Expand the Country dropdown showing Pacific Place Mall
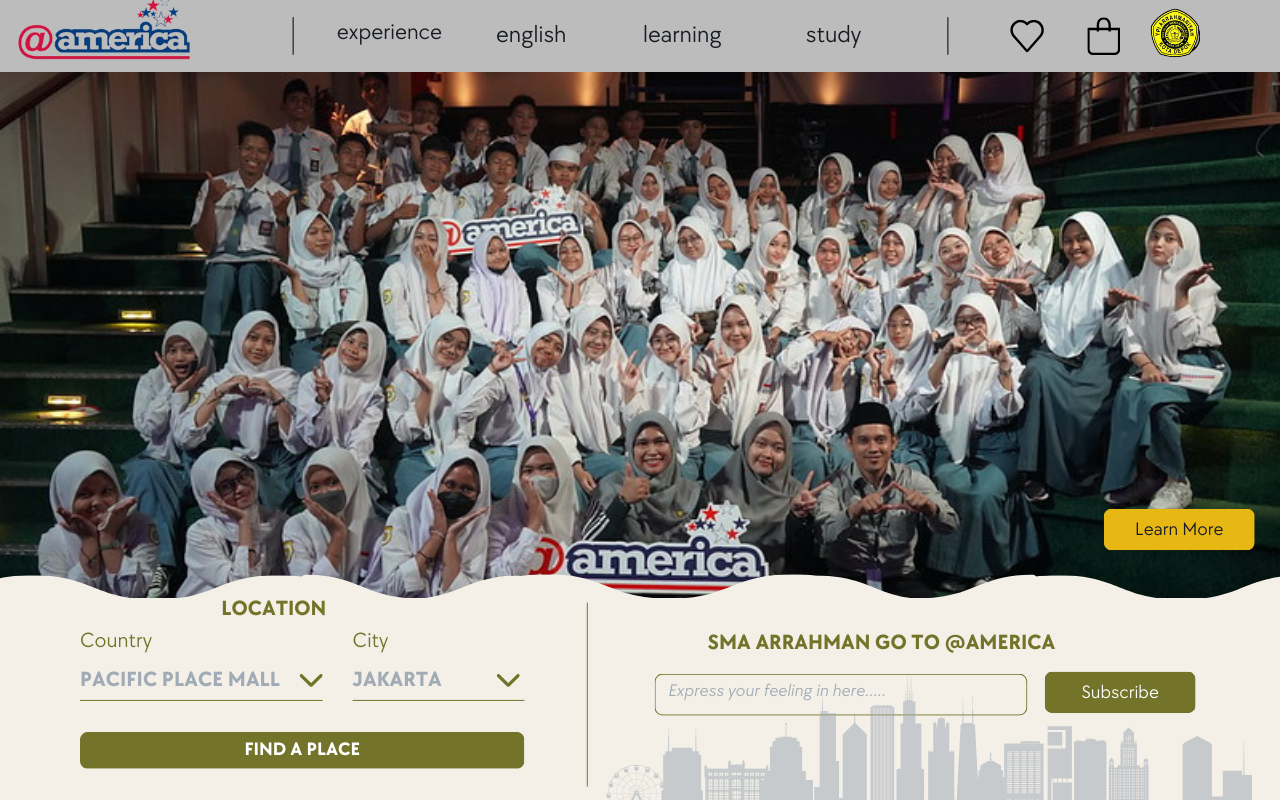The height and width of the screenshot is (800, 1280). (201, 680)
